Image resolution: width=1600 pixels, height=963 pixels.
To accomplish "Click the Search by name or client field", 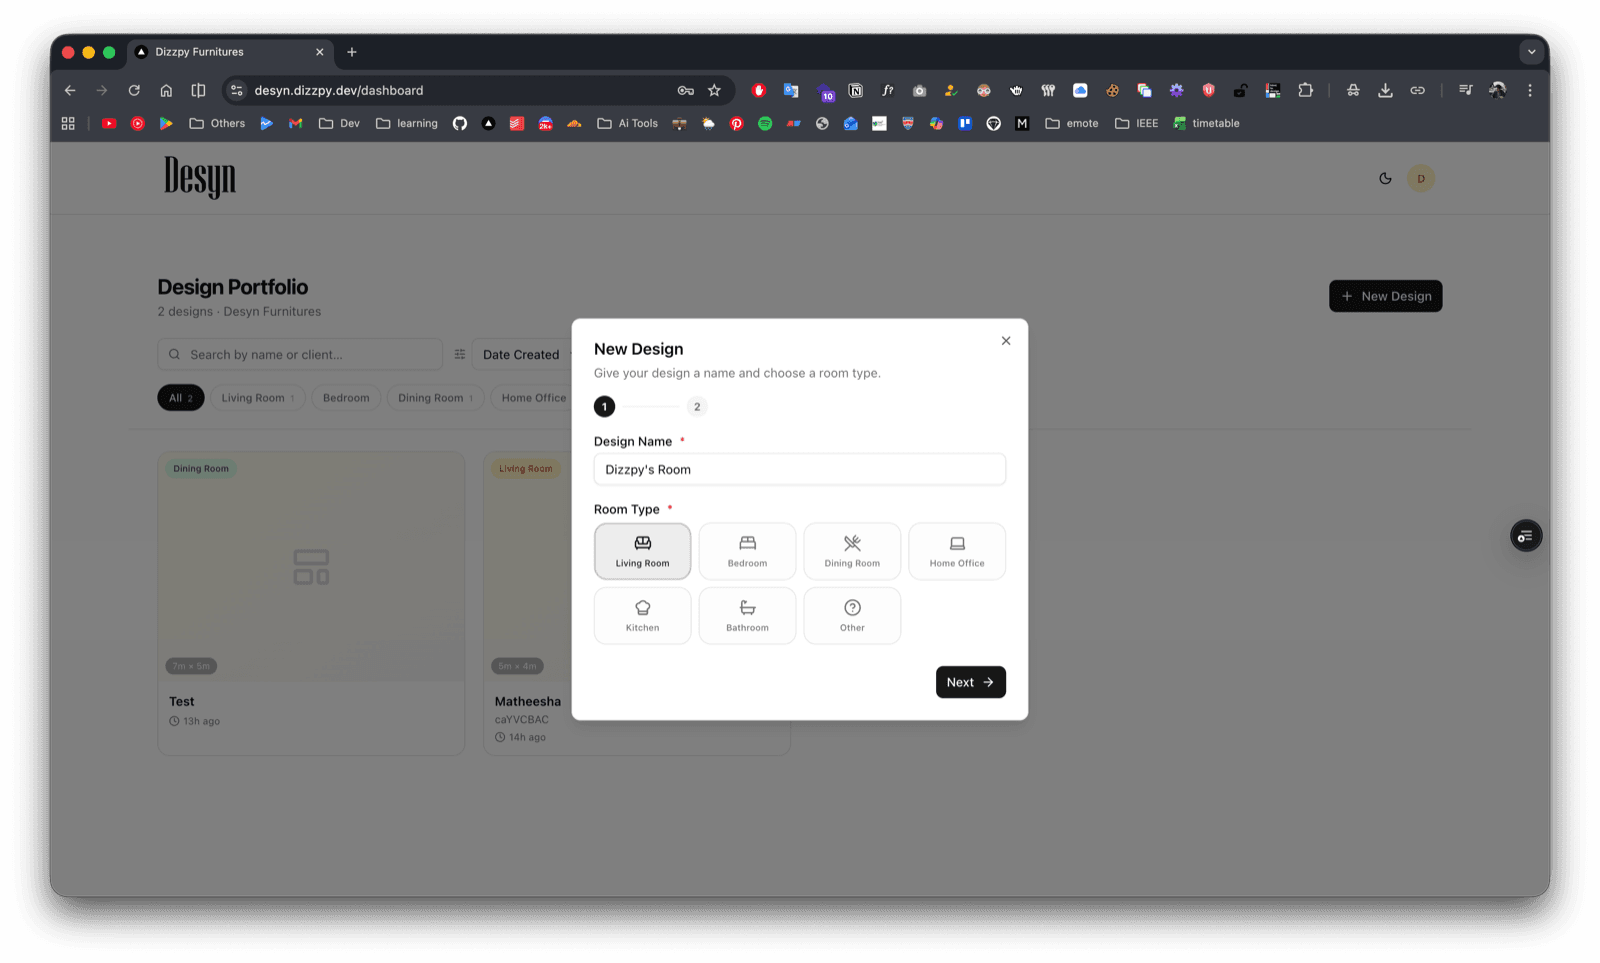I will [300, 354].
